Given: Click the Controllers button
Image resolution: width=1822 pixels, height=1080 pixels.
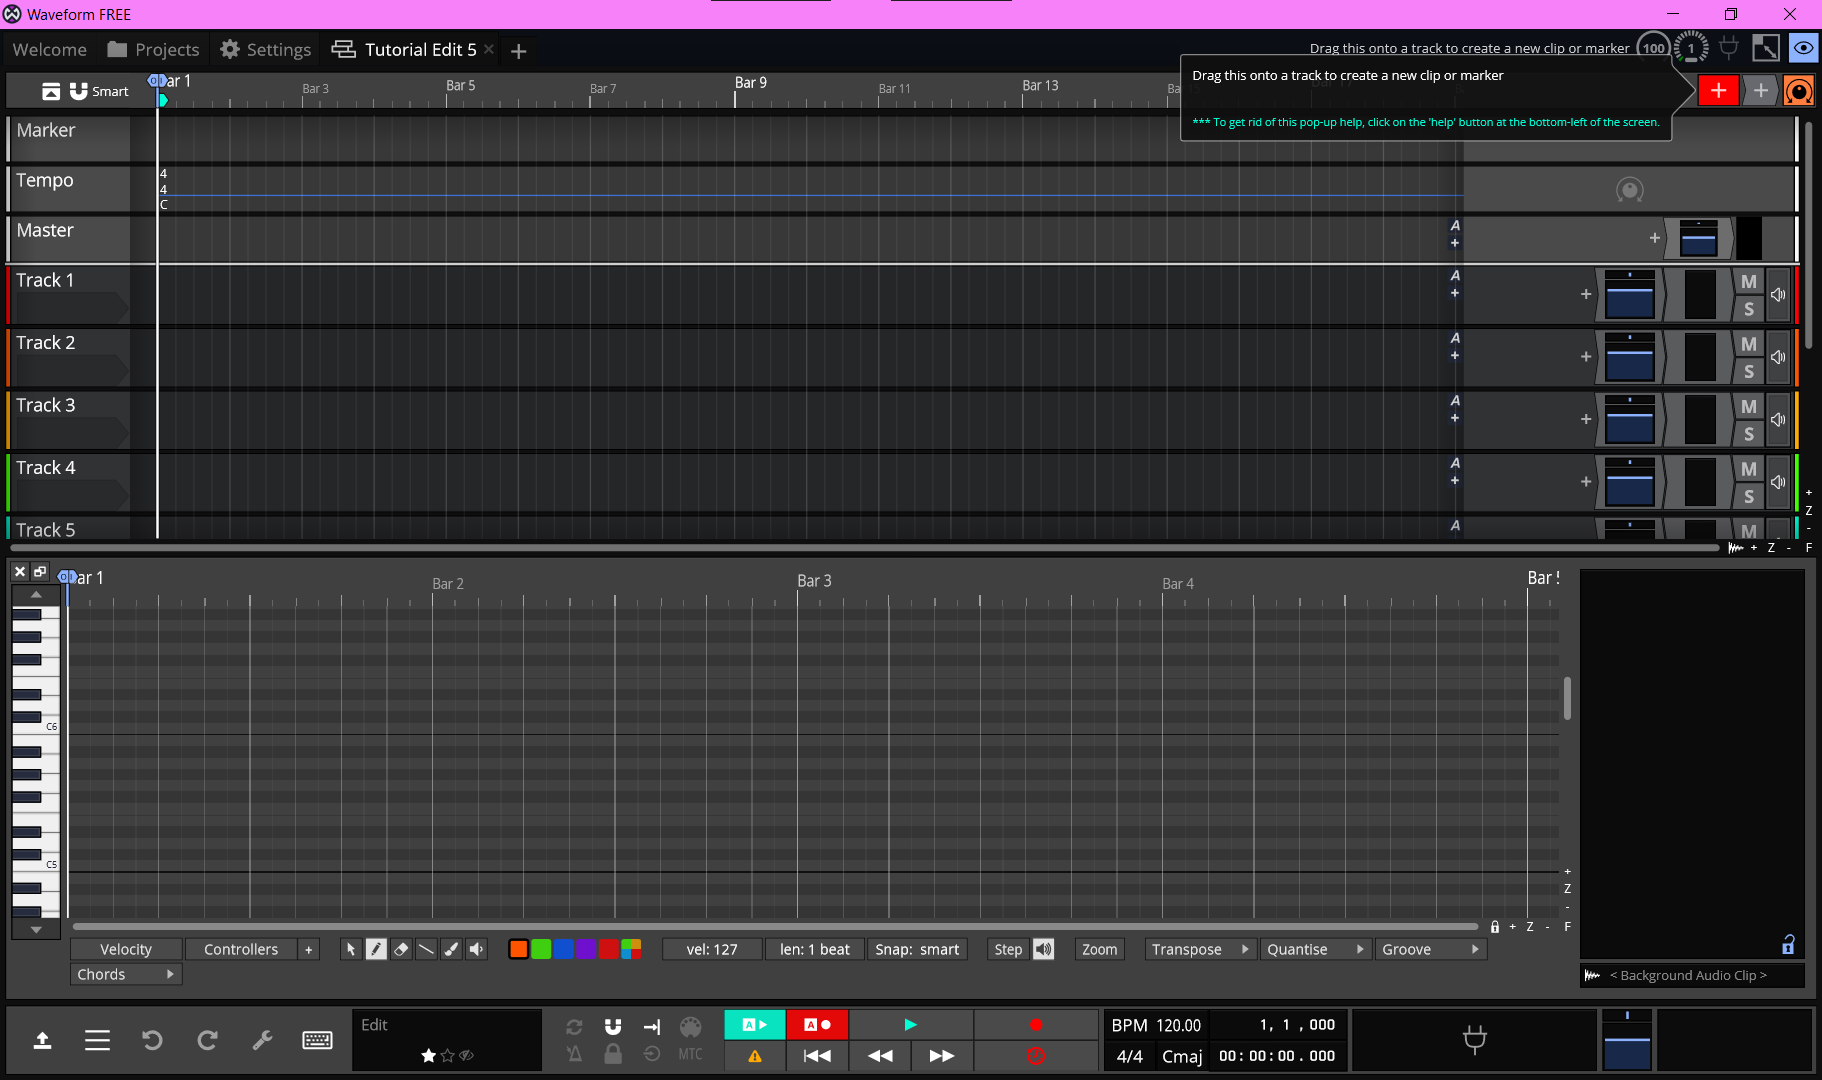Looking at the screenshot, I should pyautogui.click(x=241, y=949).
